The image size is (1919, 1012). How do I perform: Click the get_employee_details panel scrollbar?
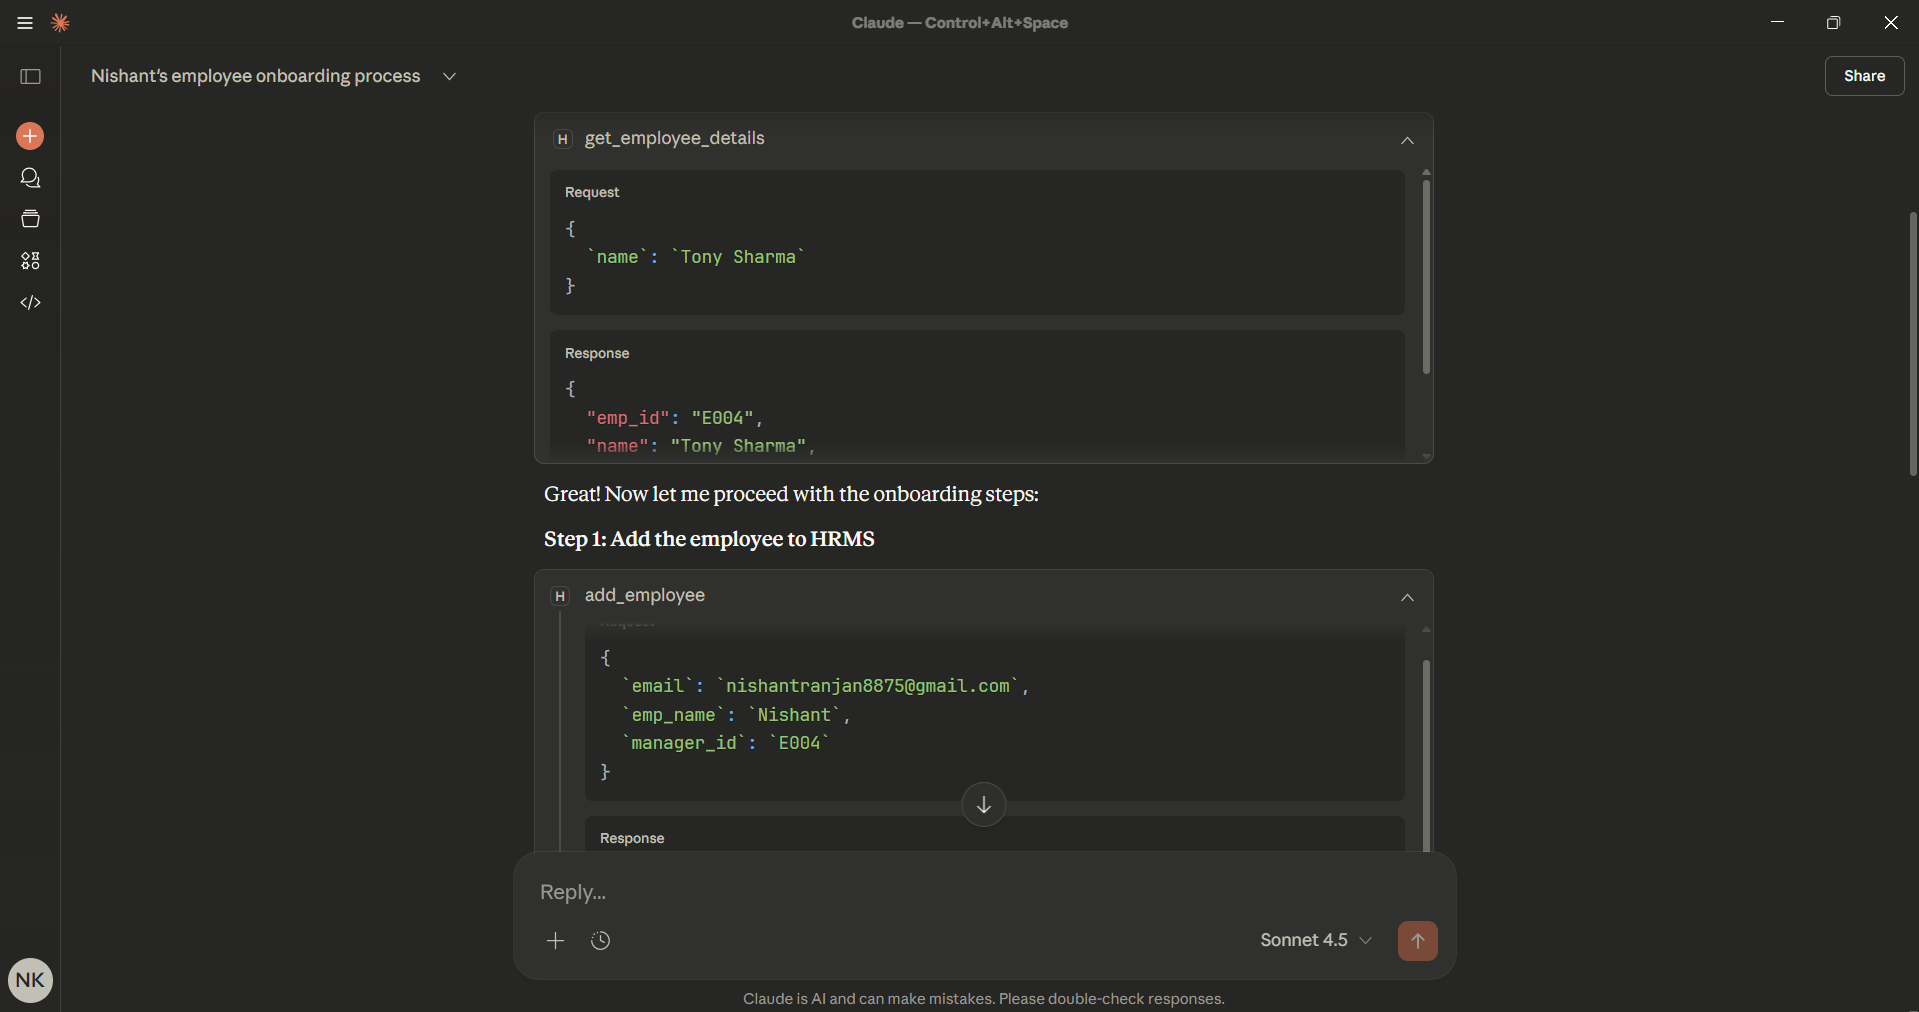pos(1426,277)
